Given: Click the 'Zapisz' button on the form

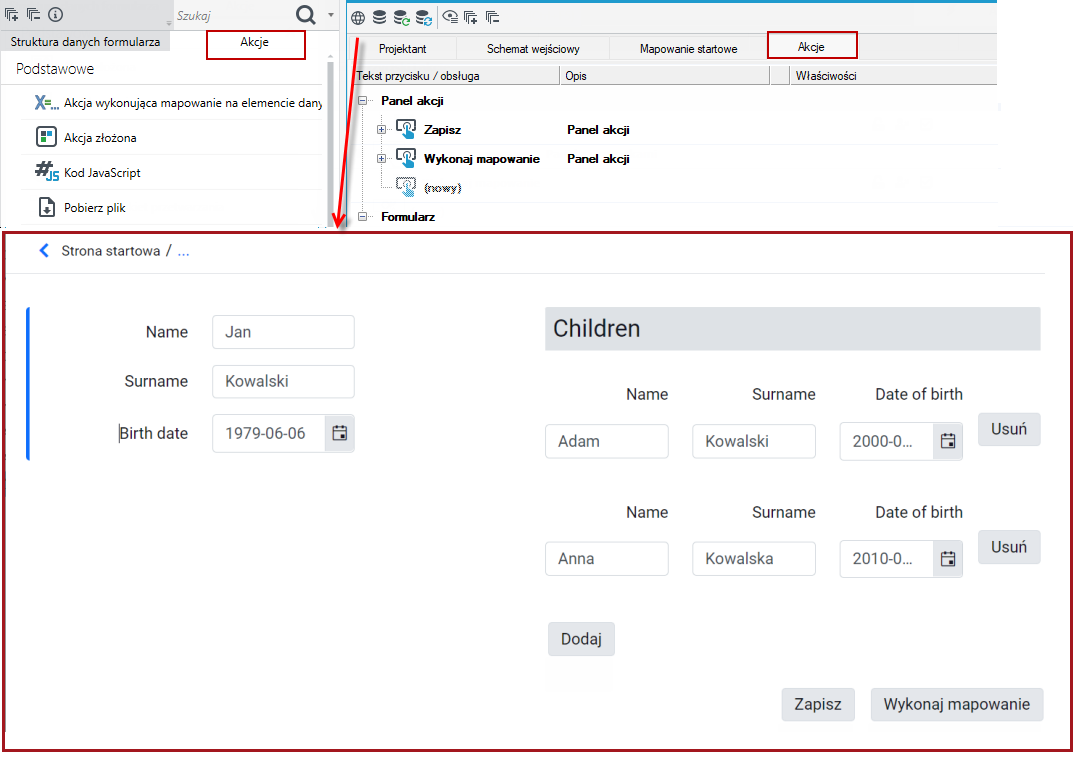Looking at the screenshot, I should point(818,705).
